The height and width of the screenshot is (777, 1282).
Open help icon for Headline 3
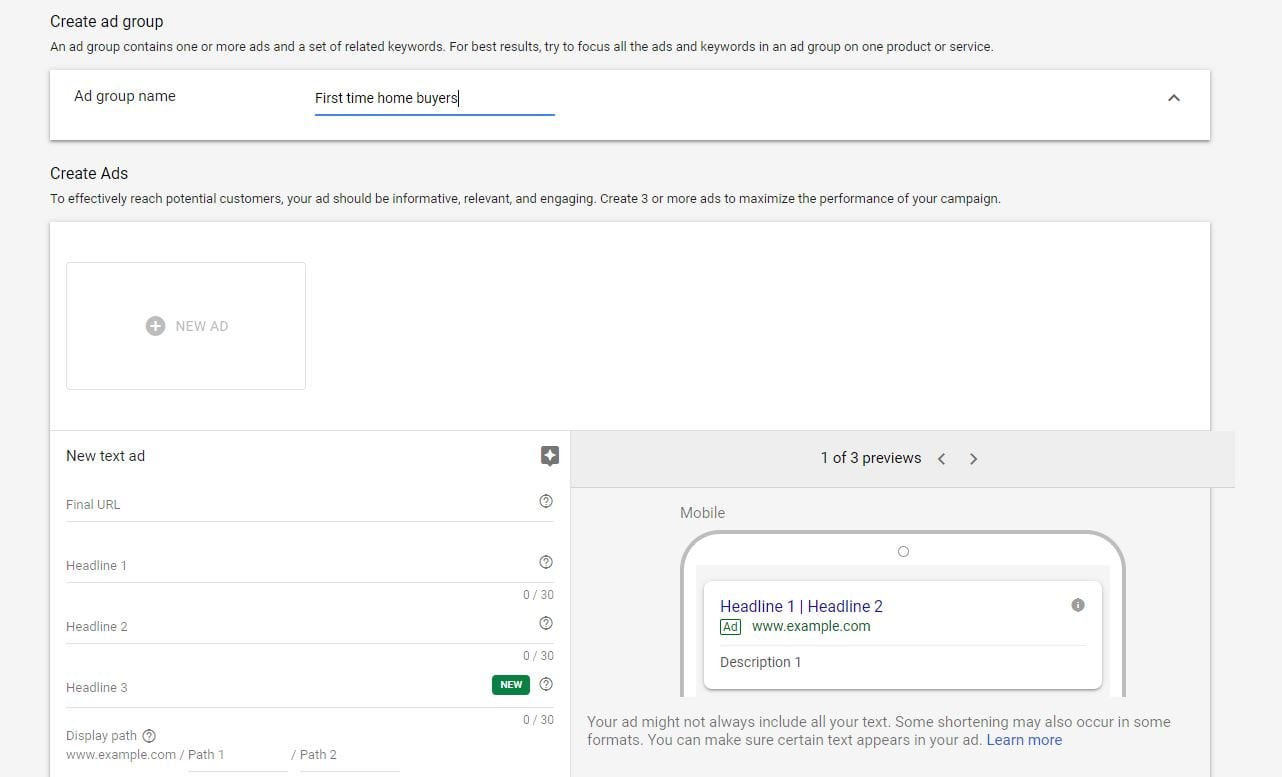(546, 684)
